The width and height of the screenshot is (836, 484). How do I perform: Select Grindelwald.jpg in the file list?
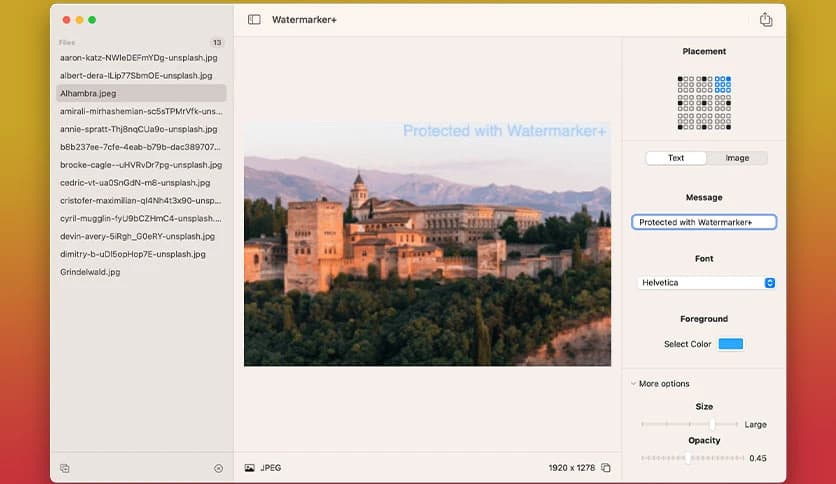tap(90, 272)
